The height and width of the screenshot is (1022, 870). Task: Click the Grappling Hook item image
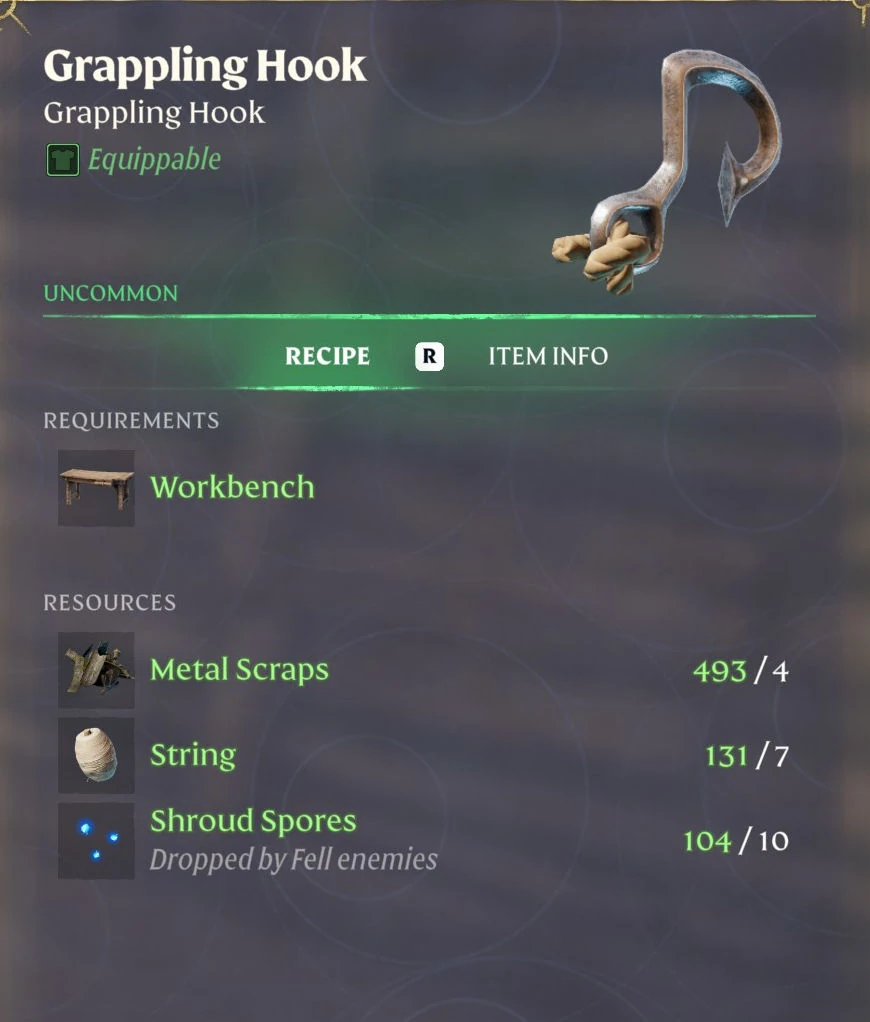[x=667, y=171]
